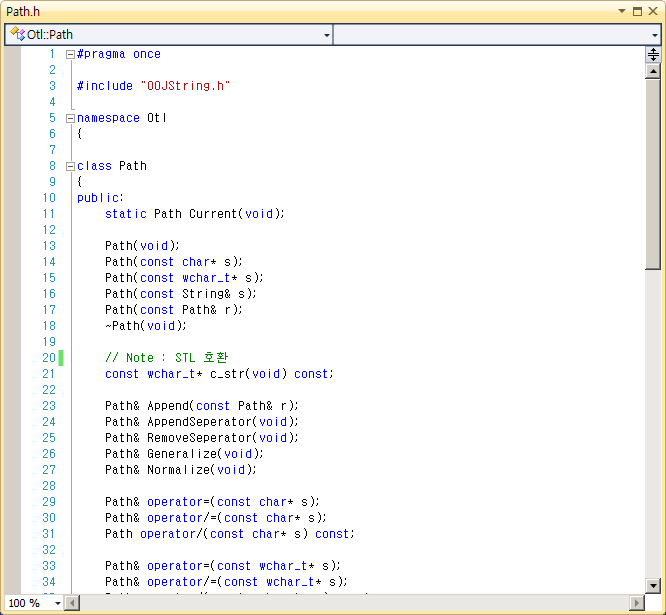Click "Path(const Path& r);" constructor line
This screenshot has width=666, height=615.
coord(174,310)
